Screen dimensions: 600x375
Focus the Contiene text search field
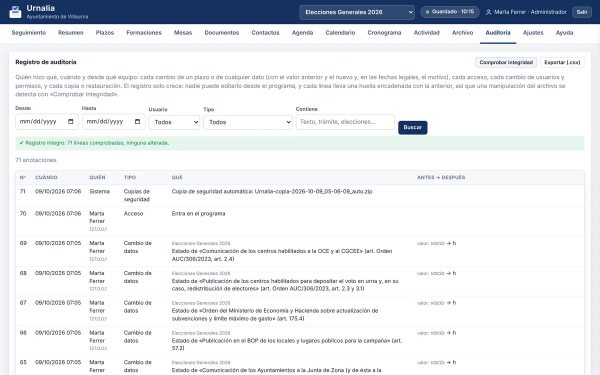345,122
